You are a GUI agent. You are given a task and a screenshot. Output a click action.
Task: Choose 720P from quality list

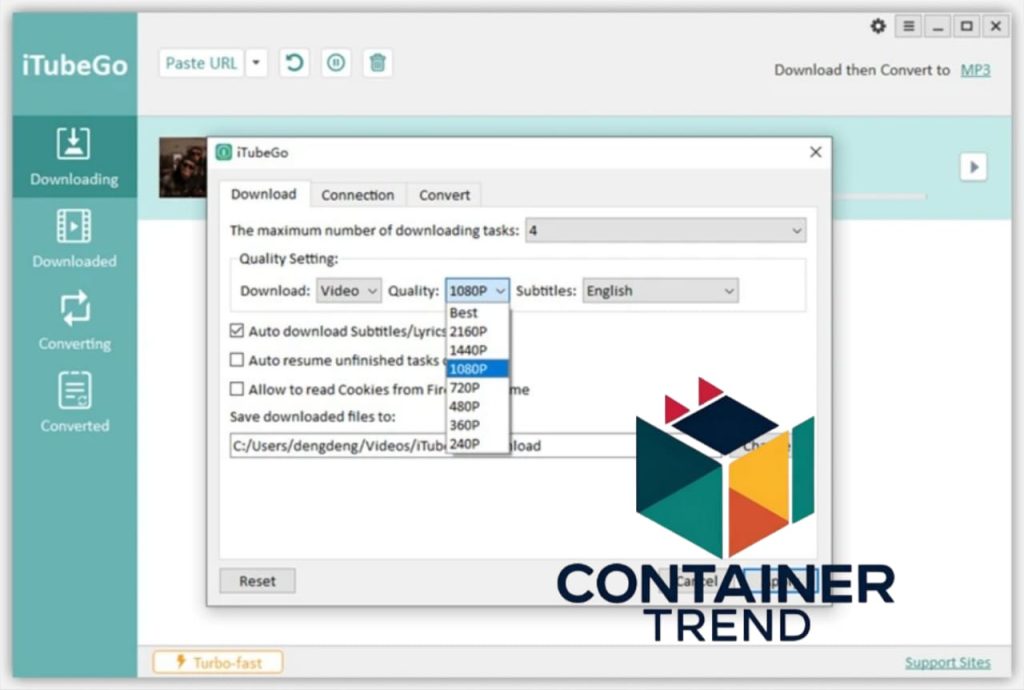coord(477,388)
